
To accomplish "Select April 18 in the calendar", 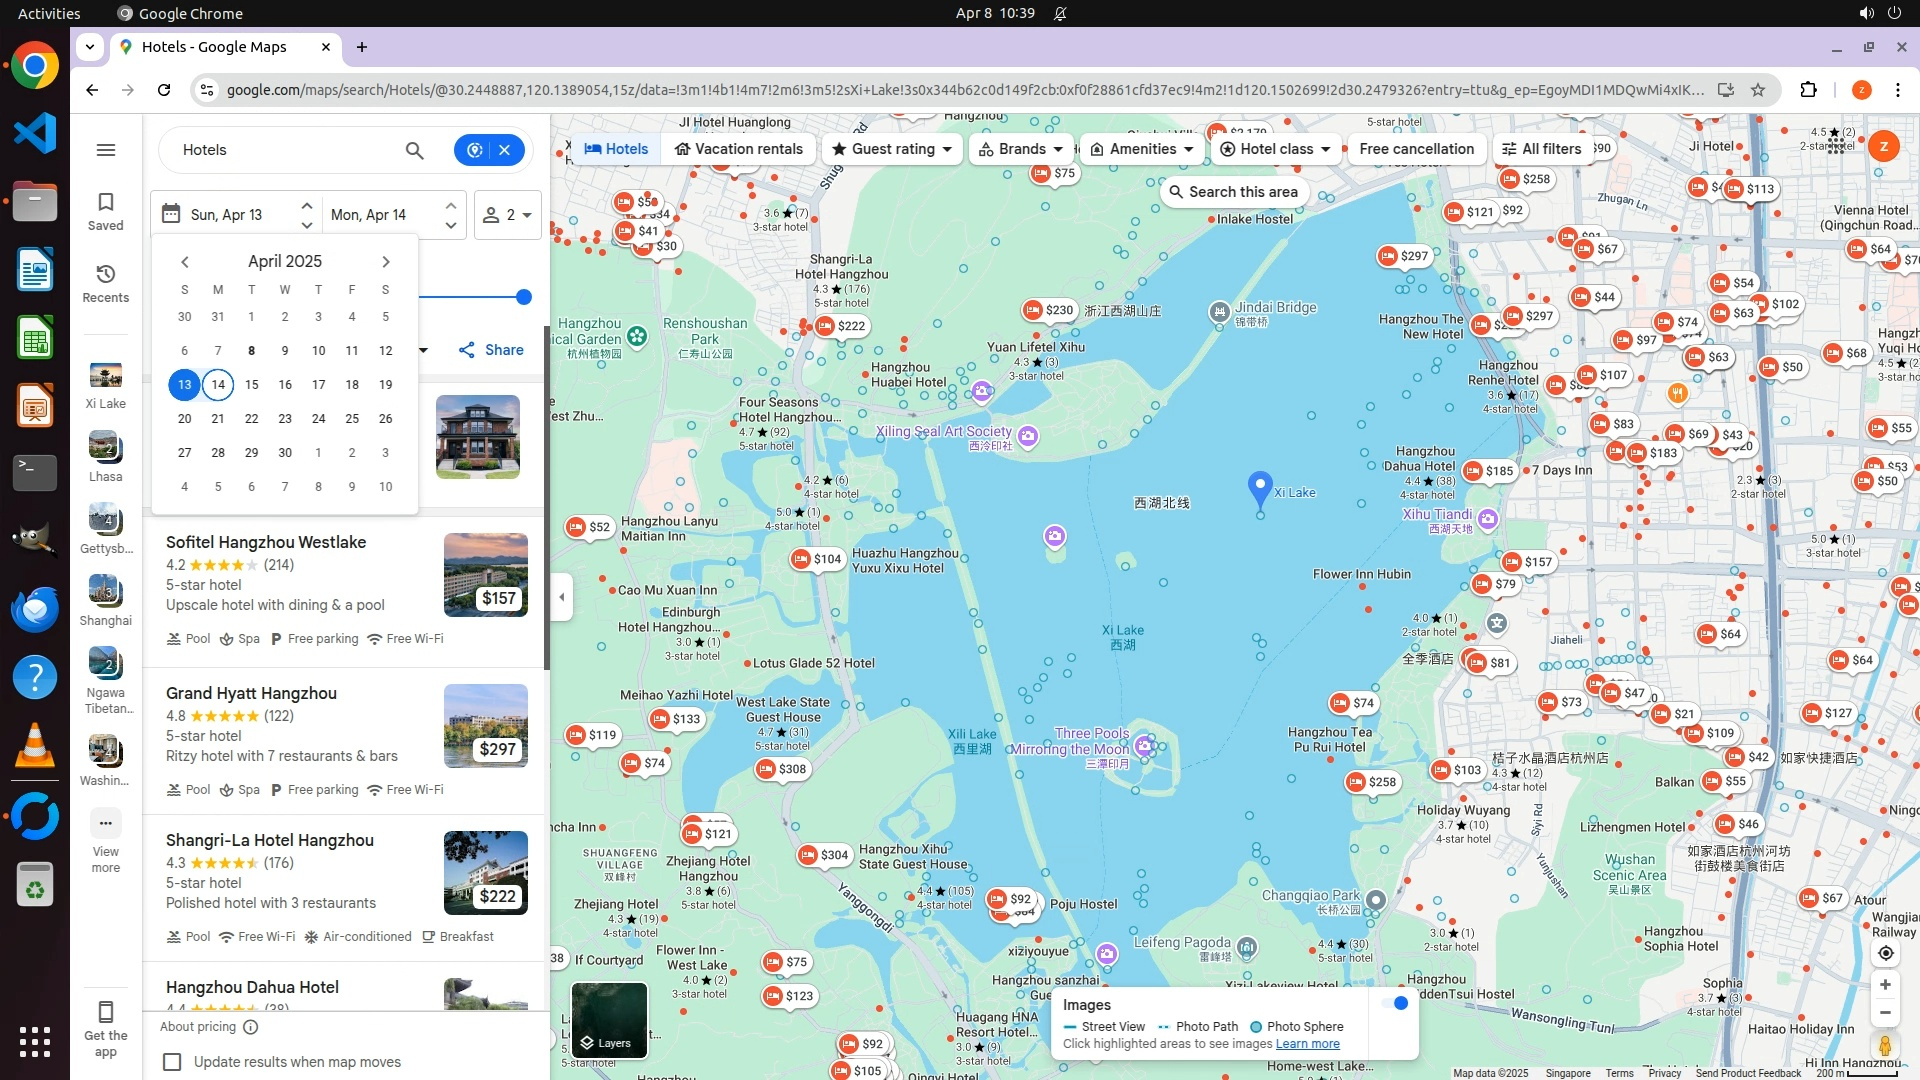I will tap(352, 385).
